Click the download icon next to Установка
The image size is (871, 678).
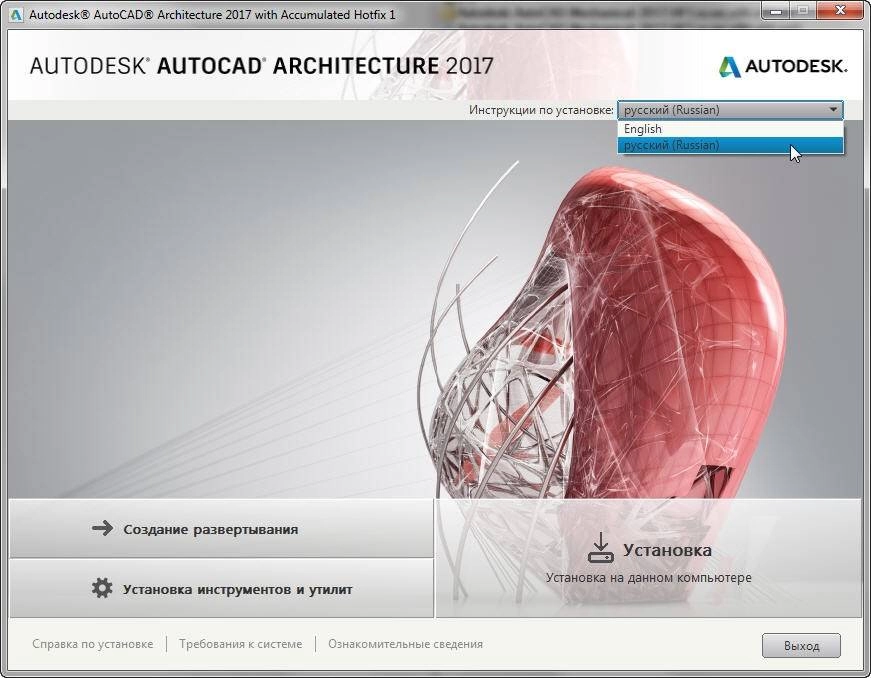click(600, 548)
